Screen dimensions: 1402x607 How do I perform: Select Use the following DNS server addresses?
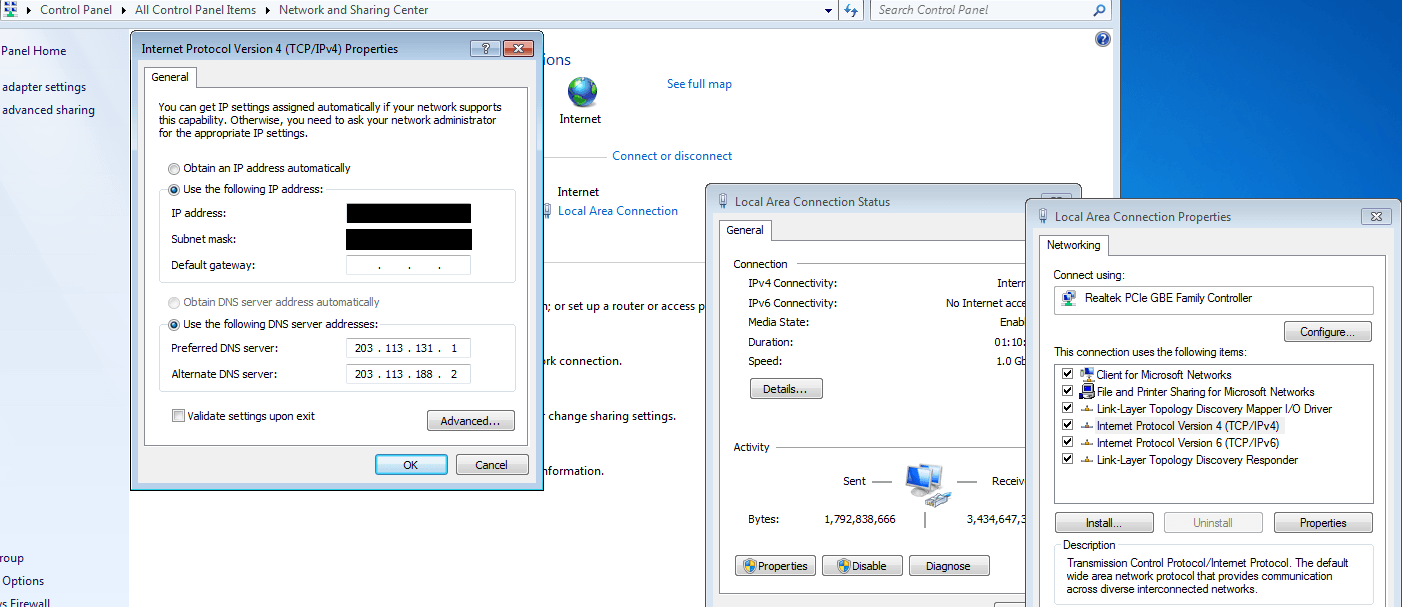(174, 324)
